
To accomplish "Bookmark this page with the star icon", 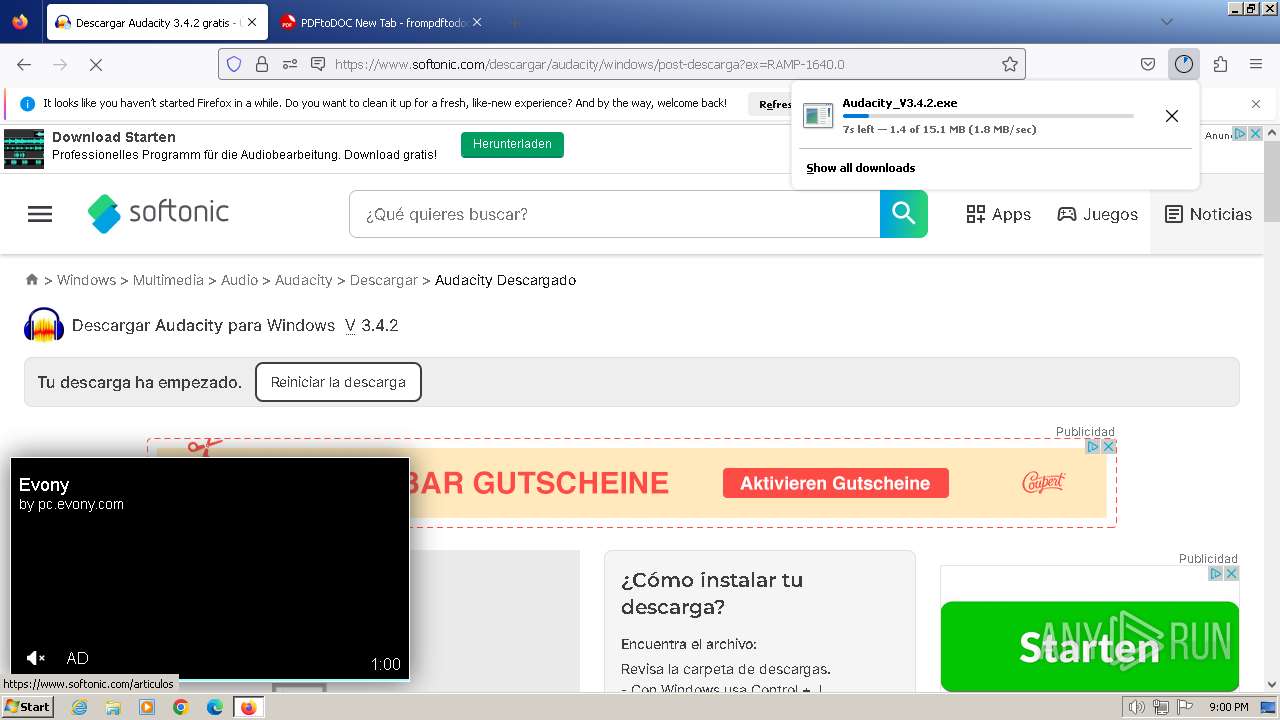I will click(x=1010, y=64).
